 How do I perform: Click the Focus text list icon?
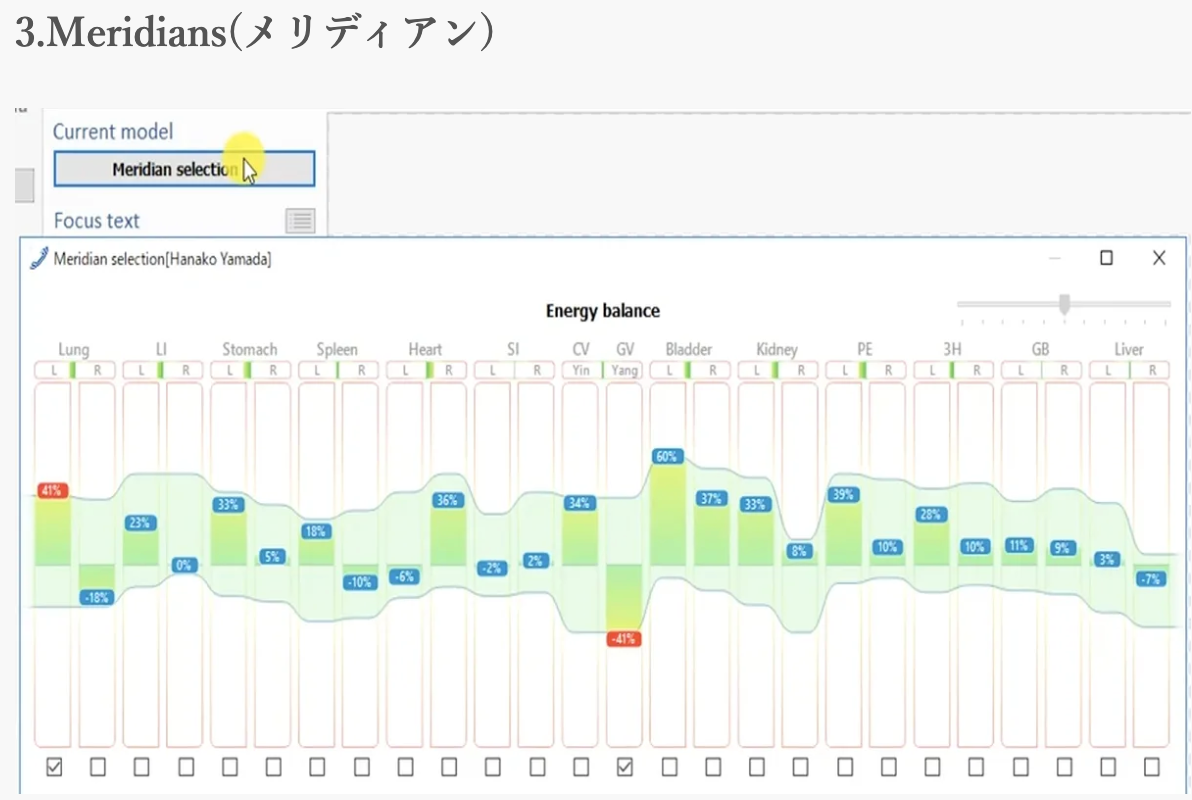[300, 220]
